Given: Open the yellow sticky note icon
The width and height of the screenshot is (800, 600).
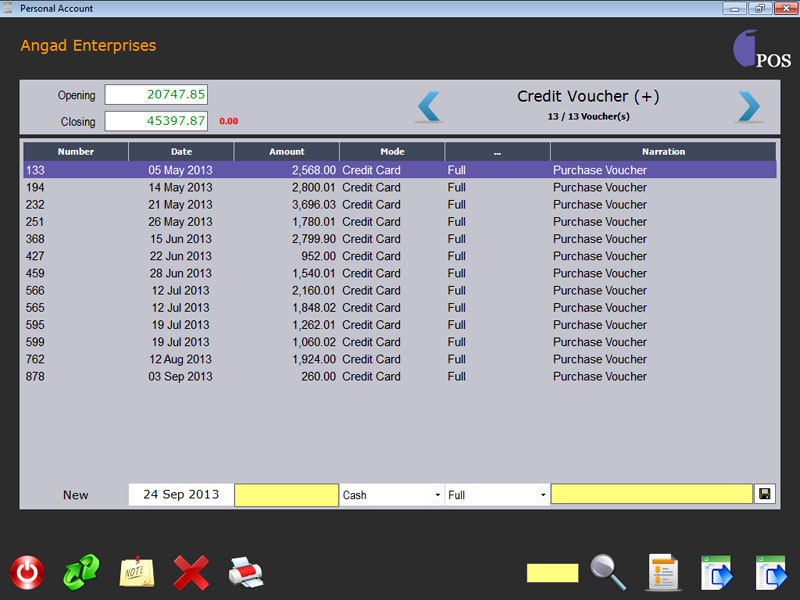Looking at the screenshot, I should pos(136,572).
